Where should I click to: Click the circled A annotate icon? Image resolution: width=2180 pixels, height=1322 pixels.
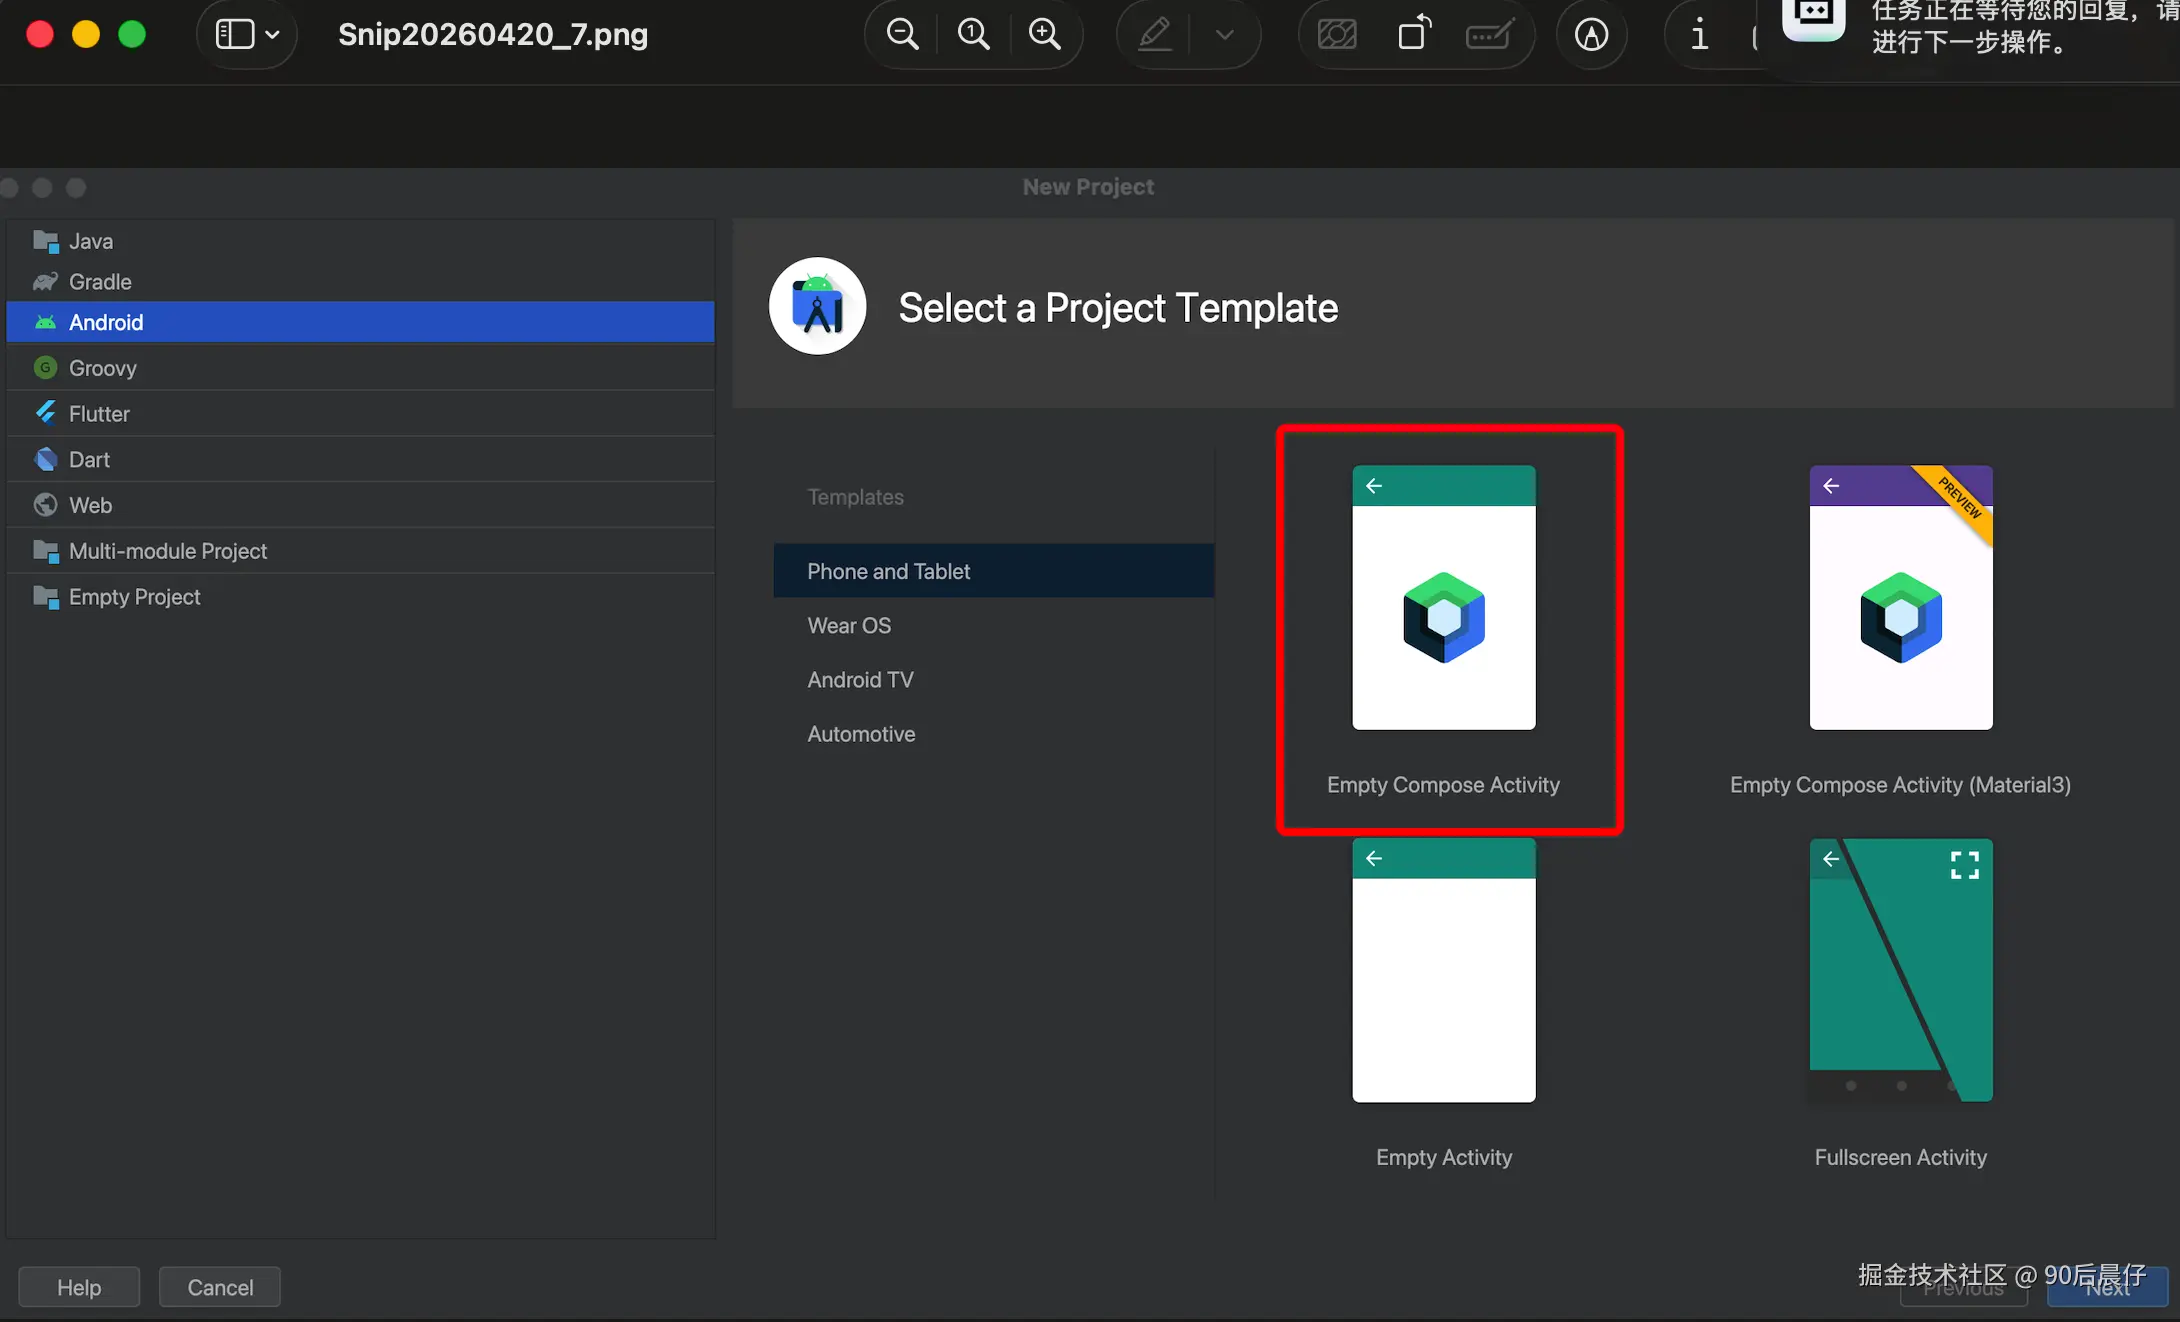1591,35
